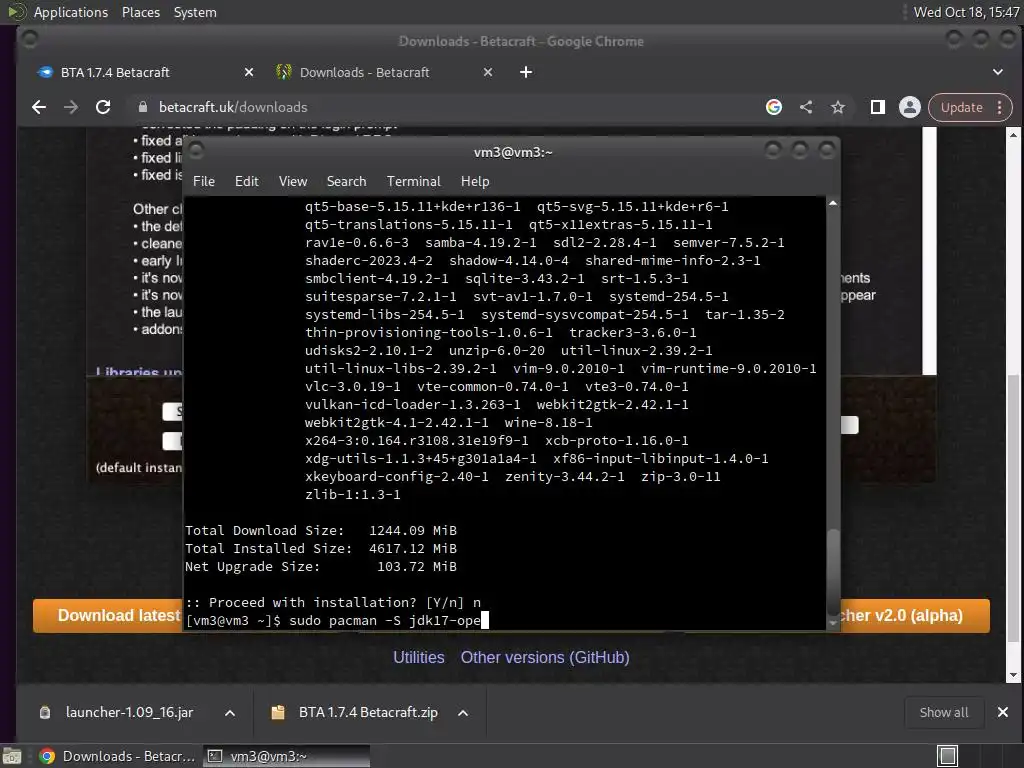Click the 'Total Download Size:' line
Viewport: 1024px width, 768px height.
[x=321, y=530]
